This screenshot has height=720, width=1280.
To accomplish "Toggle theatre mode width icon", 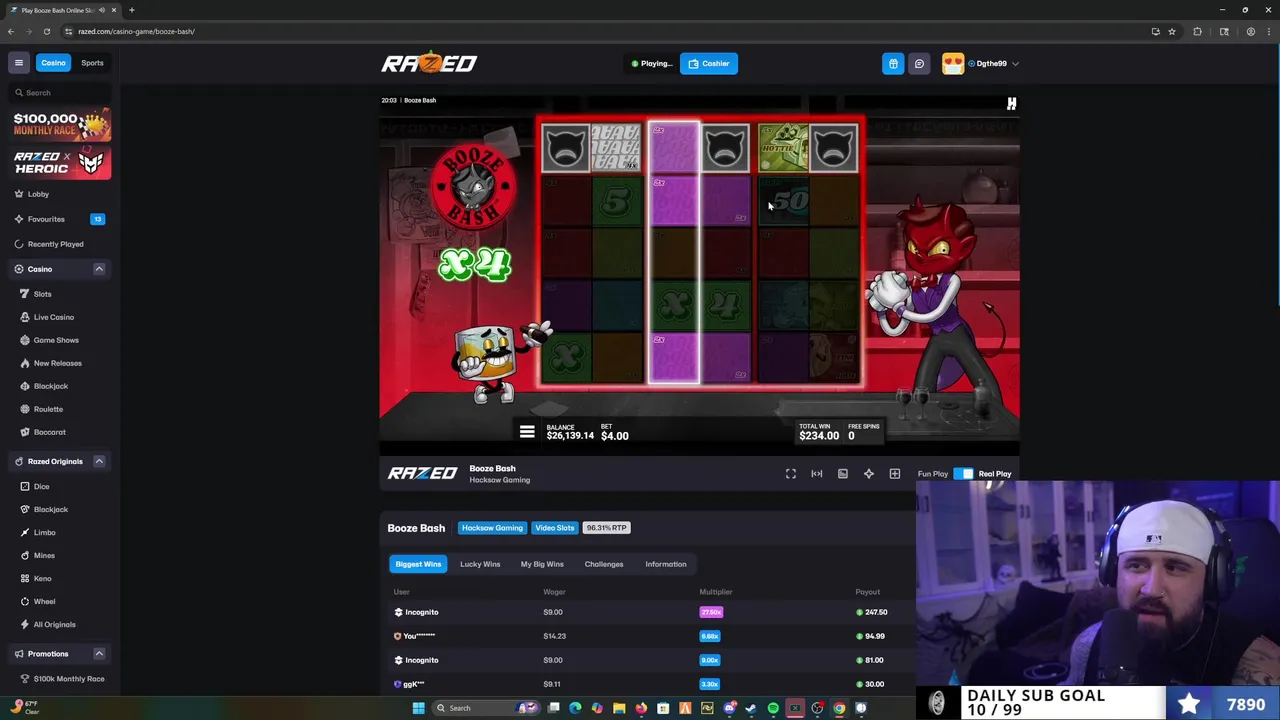I will point(817,474).
